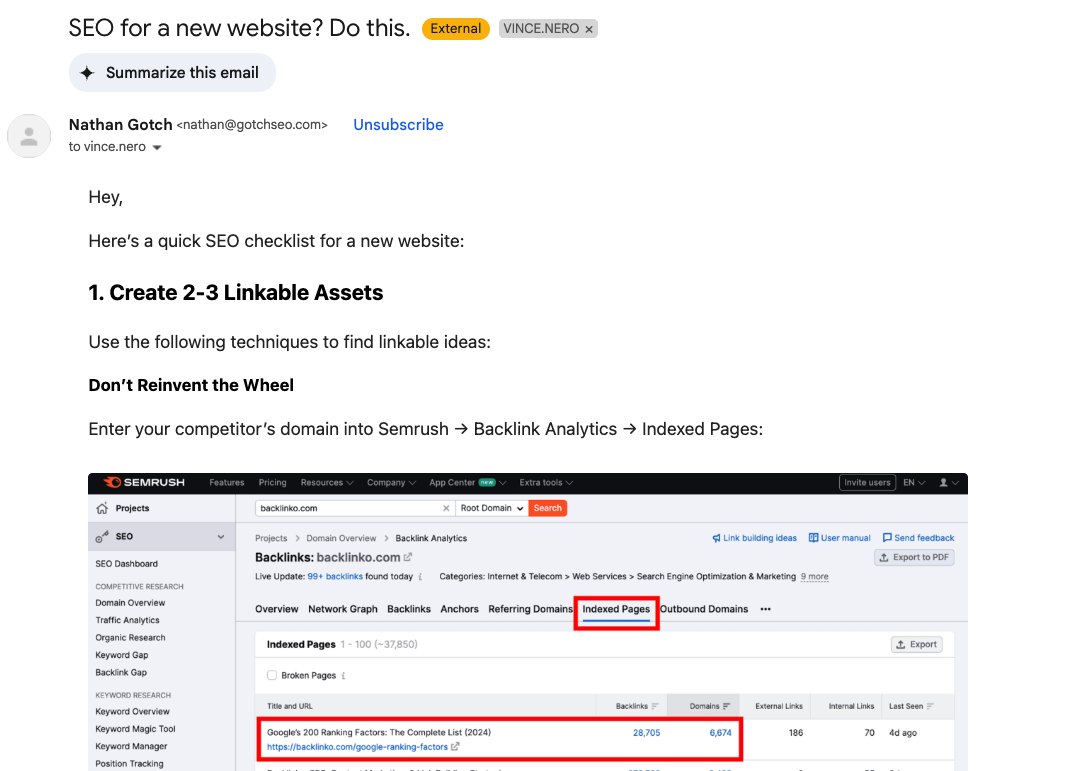Open Traffic Analytics in the sidebar
The width and height of the screenshot is (1075, 771).
[x=128, y=620]
